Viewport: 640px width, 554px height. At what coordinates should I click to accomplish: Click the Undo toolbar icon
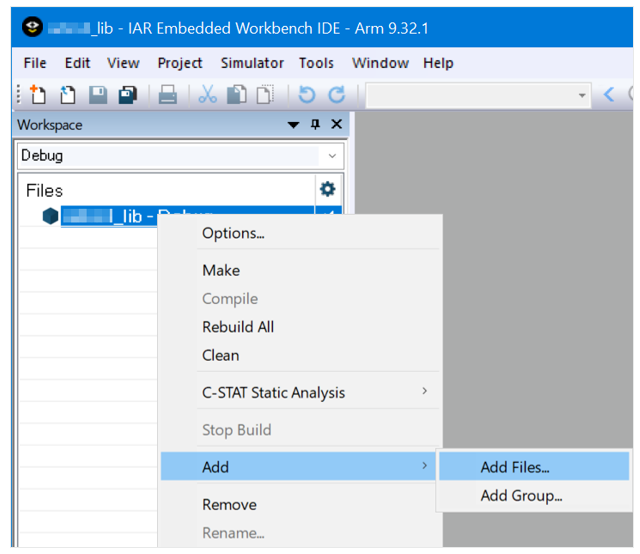click(x=307, y=95)
